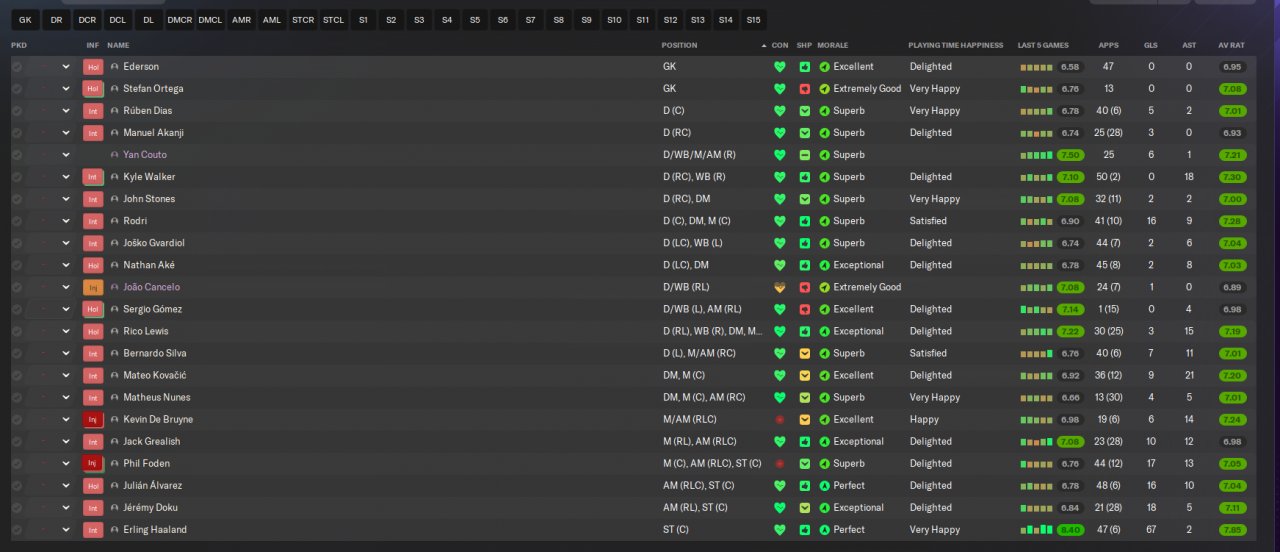The width and height of the screenshot is (1280, 552).
Task: Toggle the picked checkmark for John Stones
Action: pyautogui.click(x=17, y=199)
